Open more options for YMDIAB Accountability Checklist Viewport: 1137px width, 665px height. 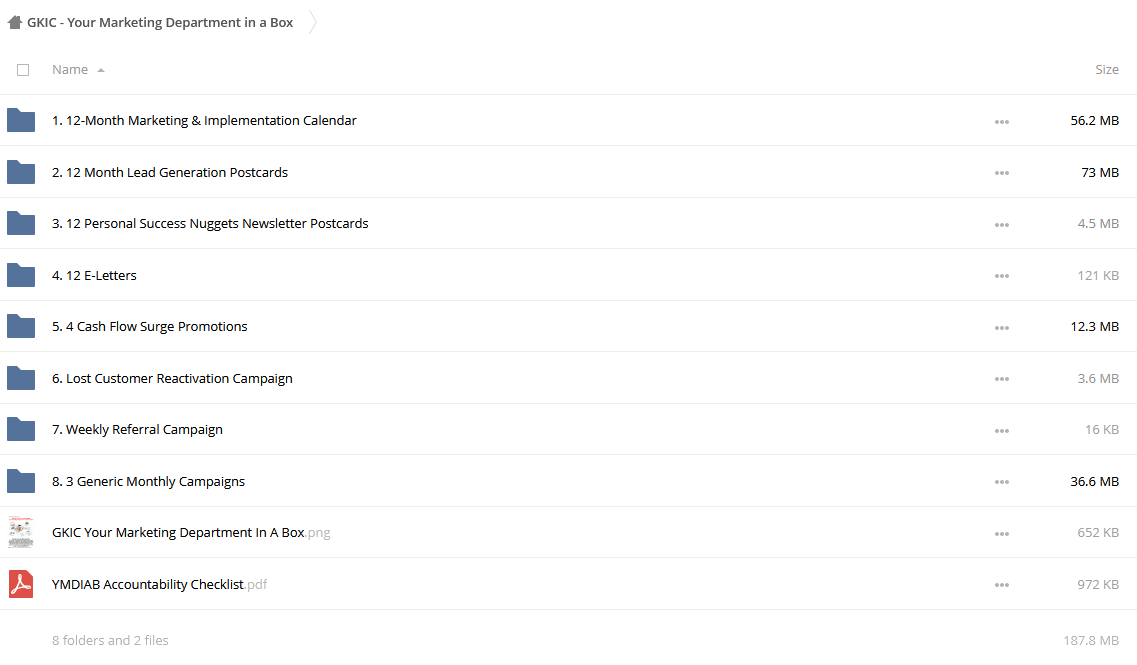click(x=1001, y=585)
